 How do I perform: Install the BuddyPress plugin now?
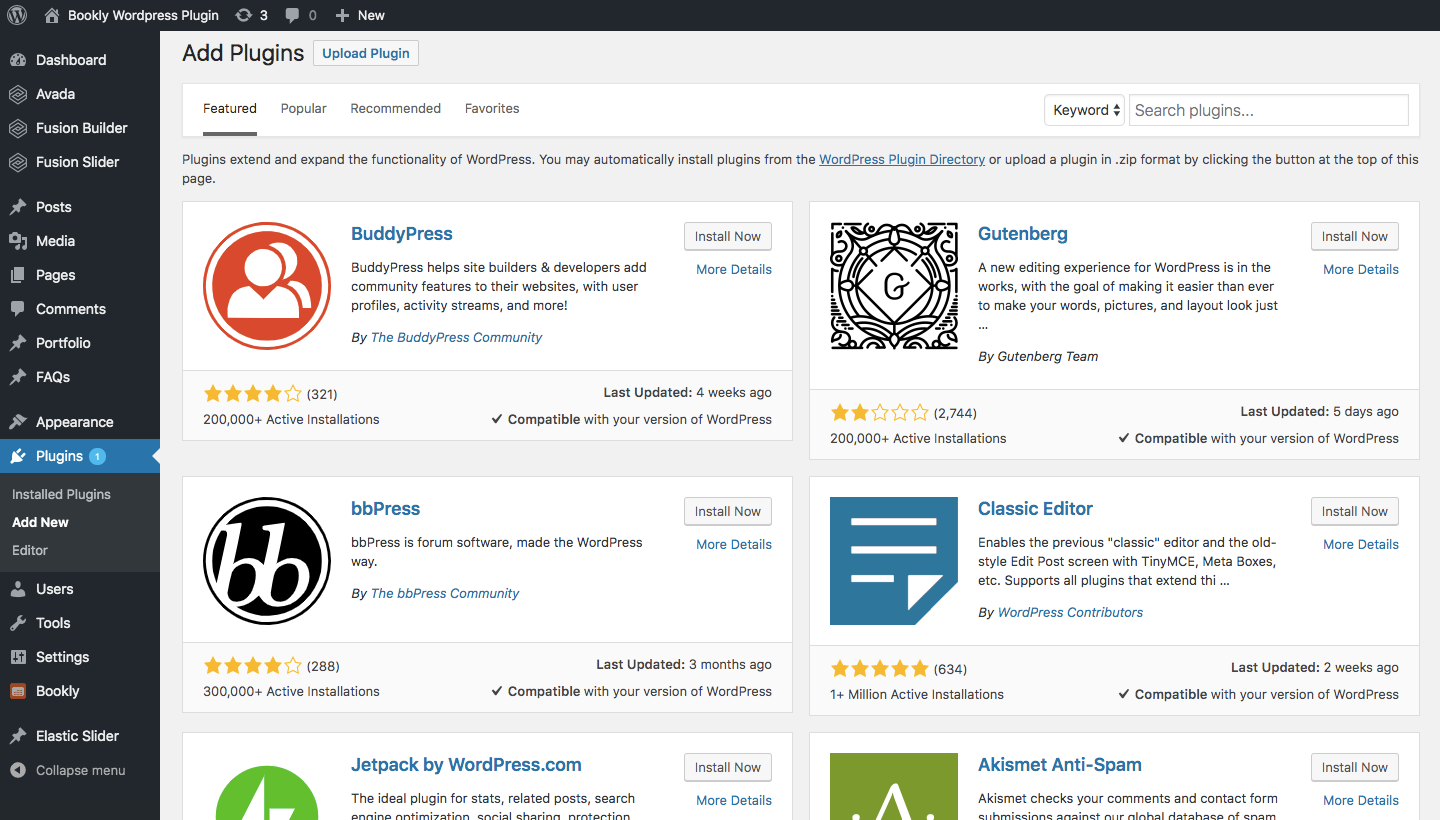(728, 236)
